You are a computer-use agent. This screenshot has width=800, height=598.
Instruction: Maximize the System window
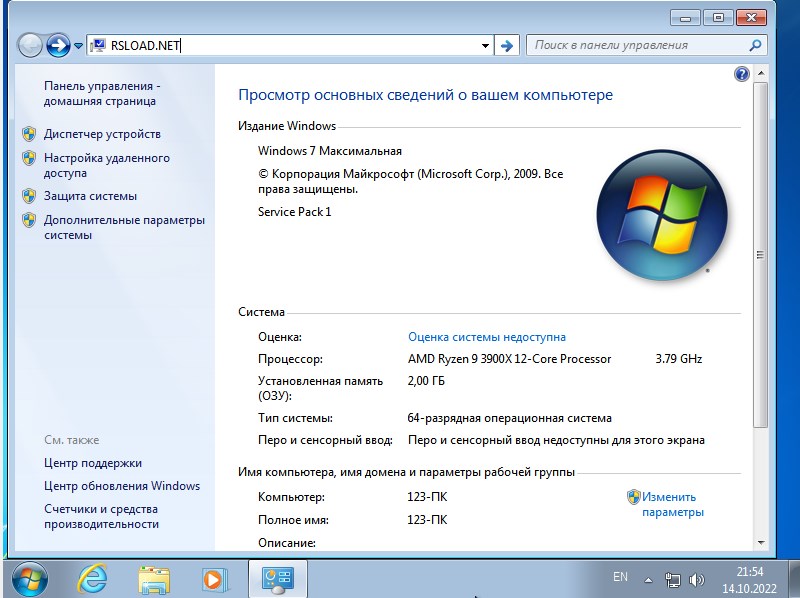point(718,18)
